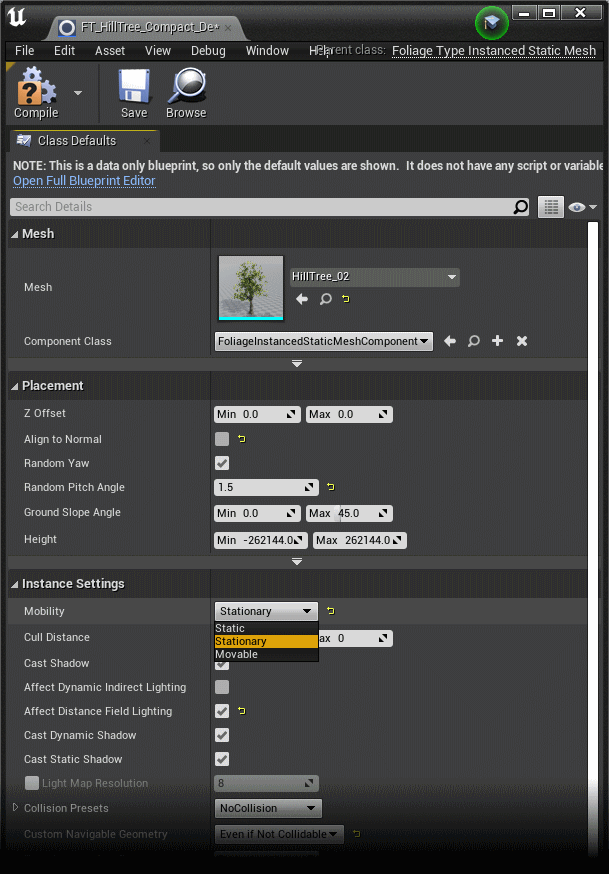609x874 pixels.
Task: Toggle the Random Yaw checkbox
Action: coord(221,463)
